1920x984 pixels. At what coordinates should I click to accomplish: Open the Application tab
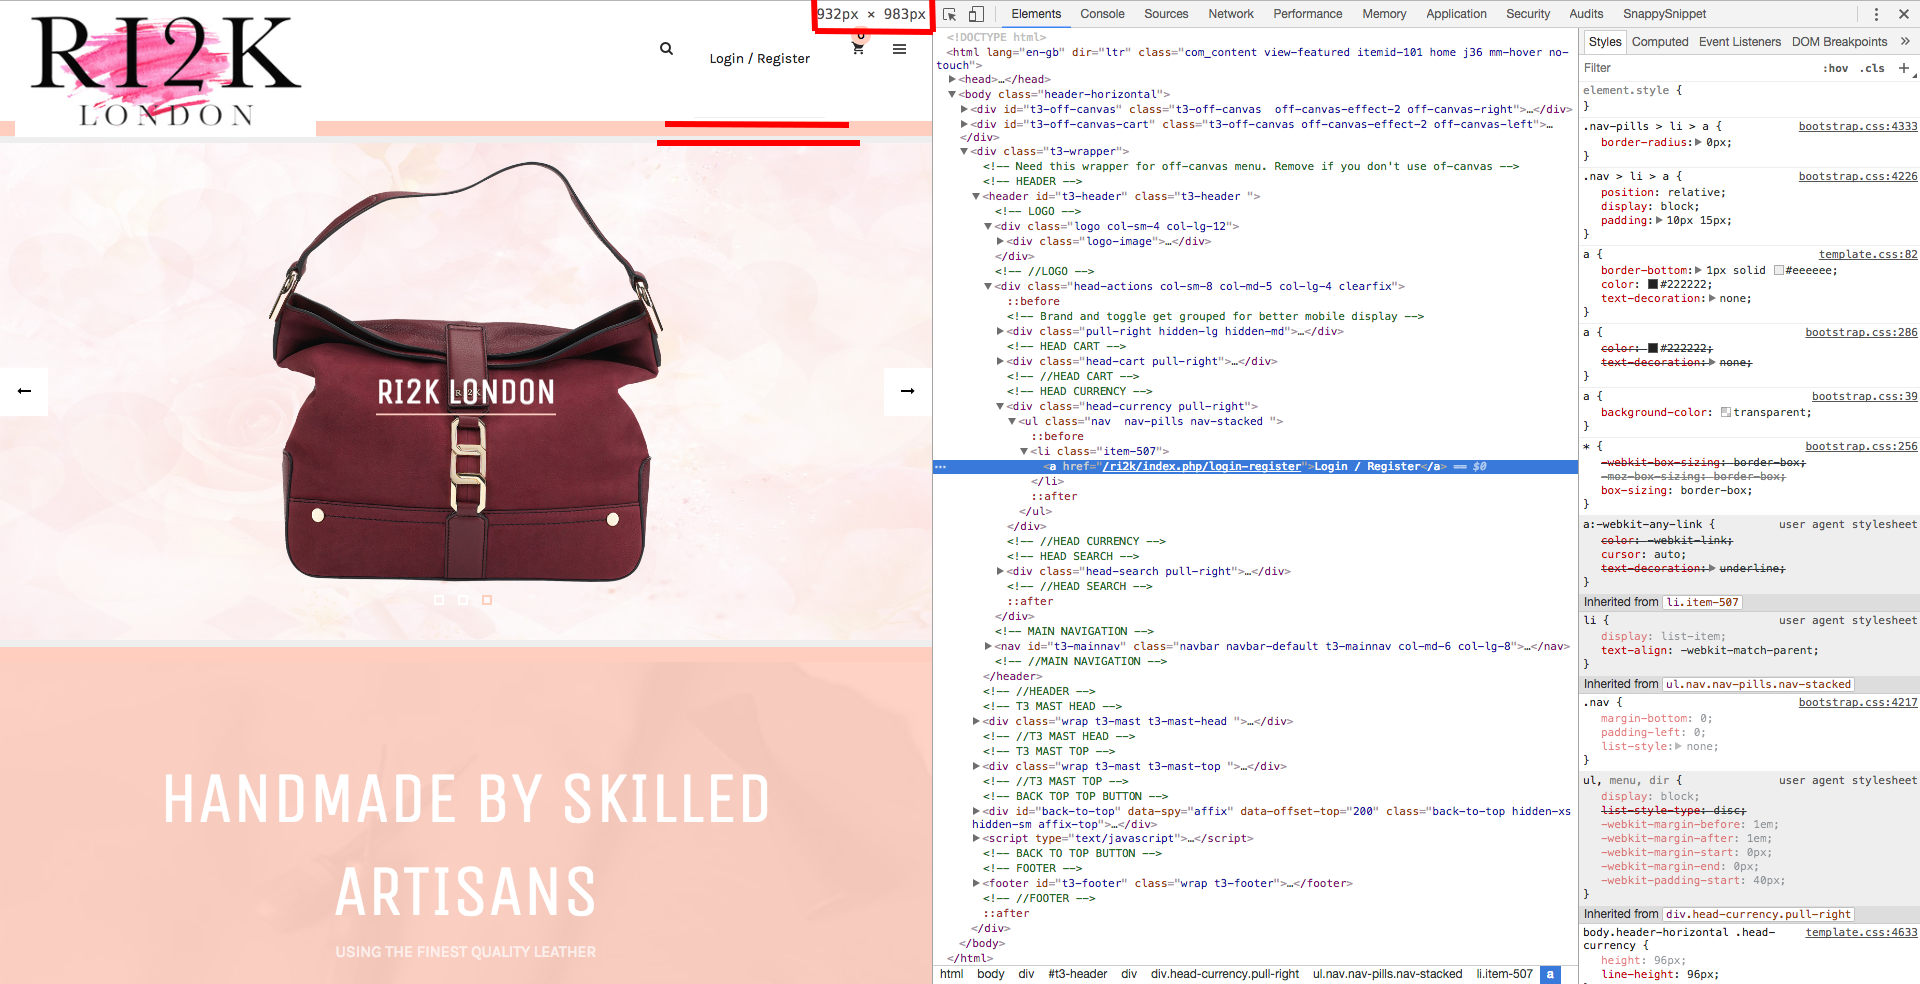(x=1456, y=14)
